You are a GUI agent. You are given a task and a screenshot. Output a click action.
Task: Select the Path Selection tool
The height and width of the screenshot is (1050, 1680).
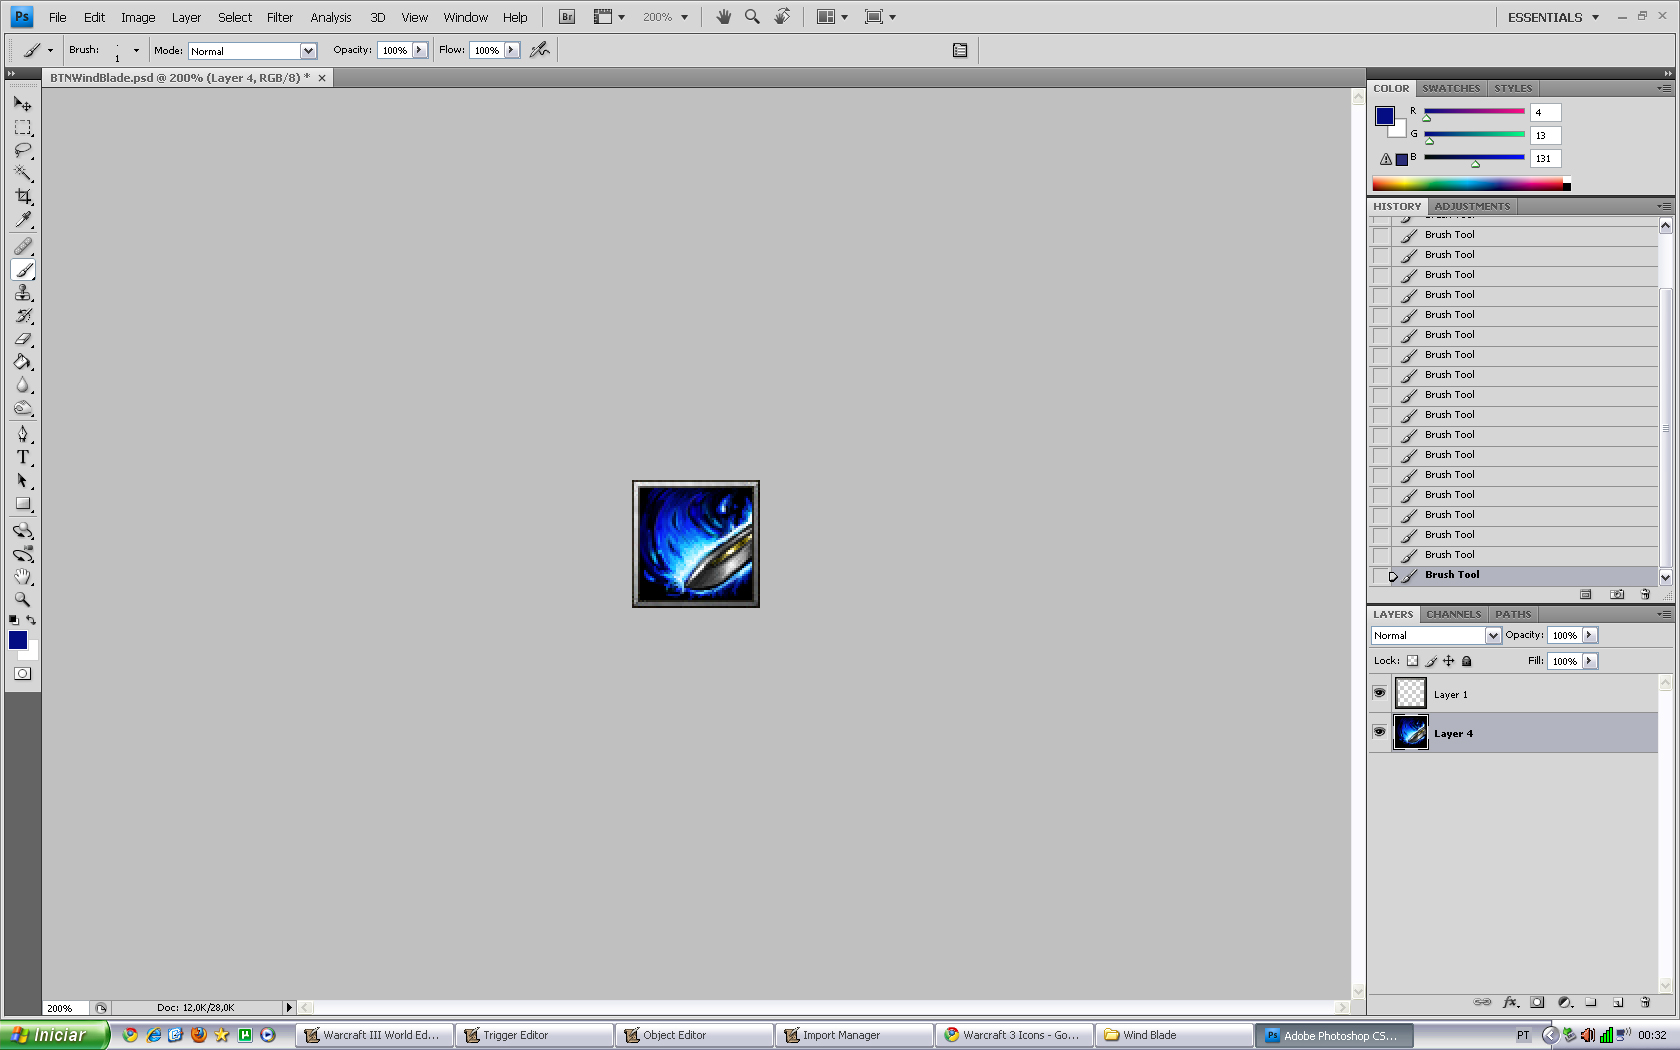(x=23, y=481)
